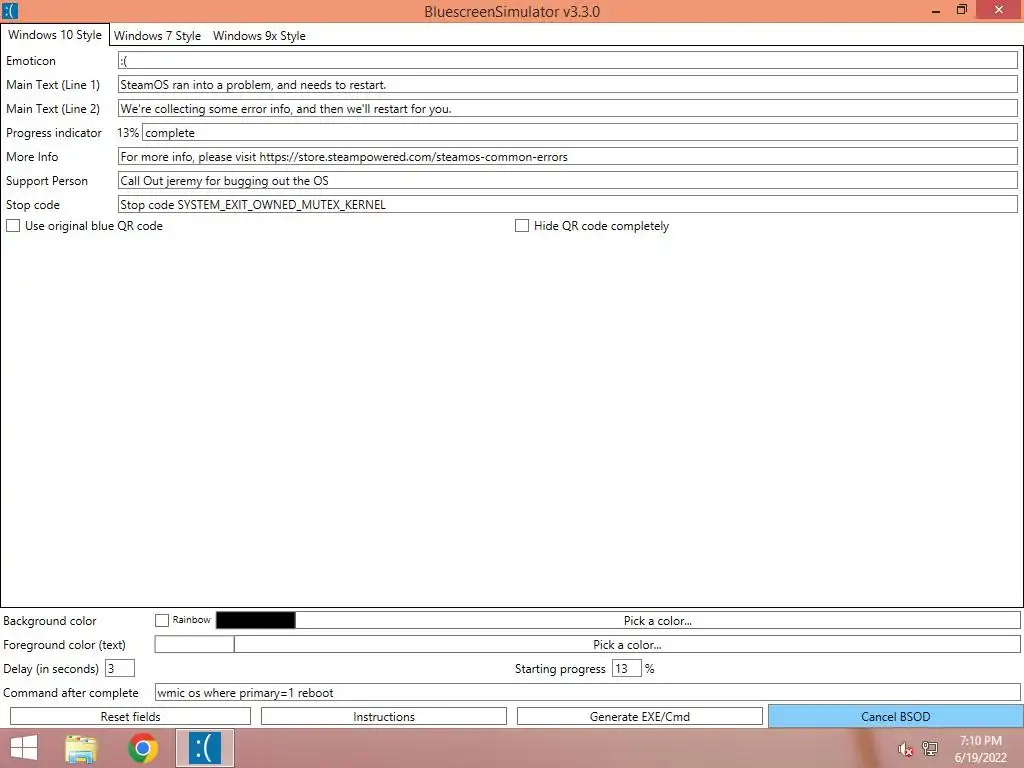The height and width of the screenshot is (768, 1024).
Task: Click the 'Foreground color (text)' label
Action: pyautogui.click(x=64, y=645)
